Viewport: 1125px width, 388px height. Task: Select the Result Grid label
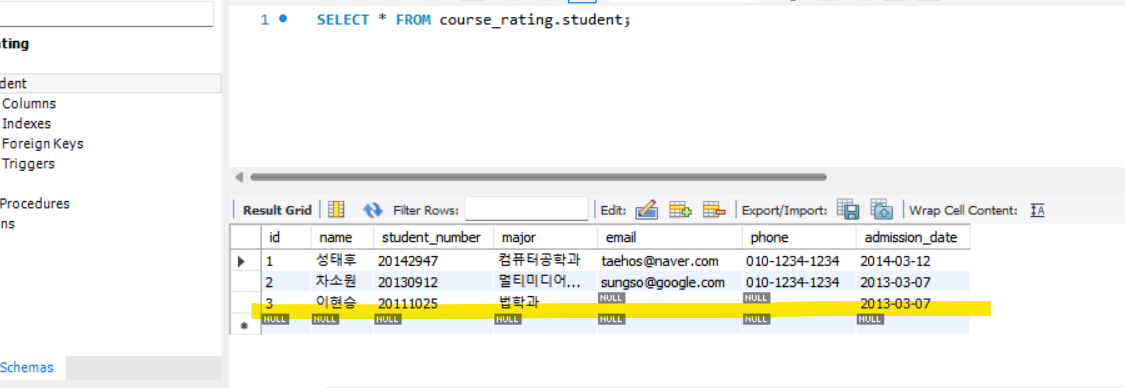click(277, 210)
